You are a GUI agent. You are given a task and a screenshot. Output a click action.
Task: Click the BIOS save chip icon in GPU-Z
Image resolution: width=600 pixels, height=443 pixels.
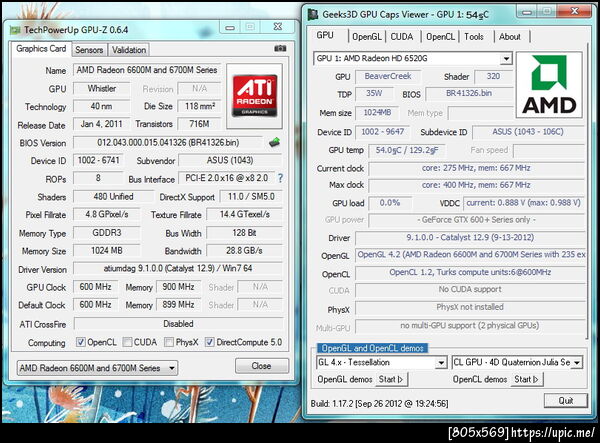coord(274,142)
